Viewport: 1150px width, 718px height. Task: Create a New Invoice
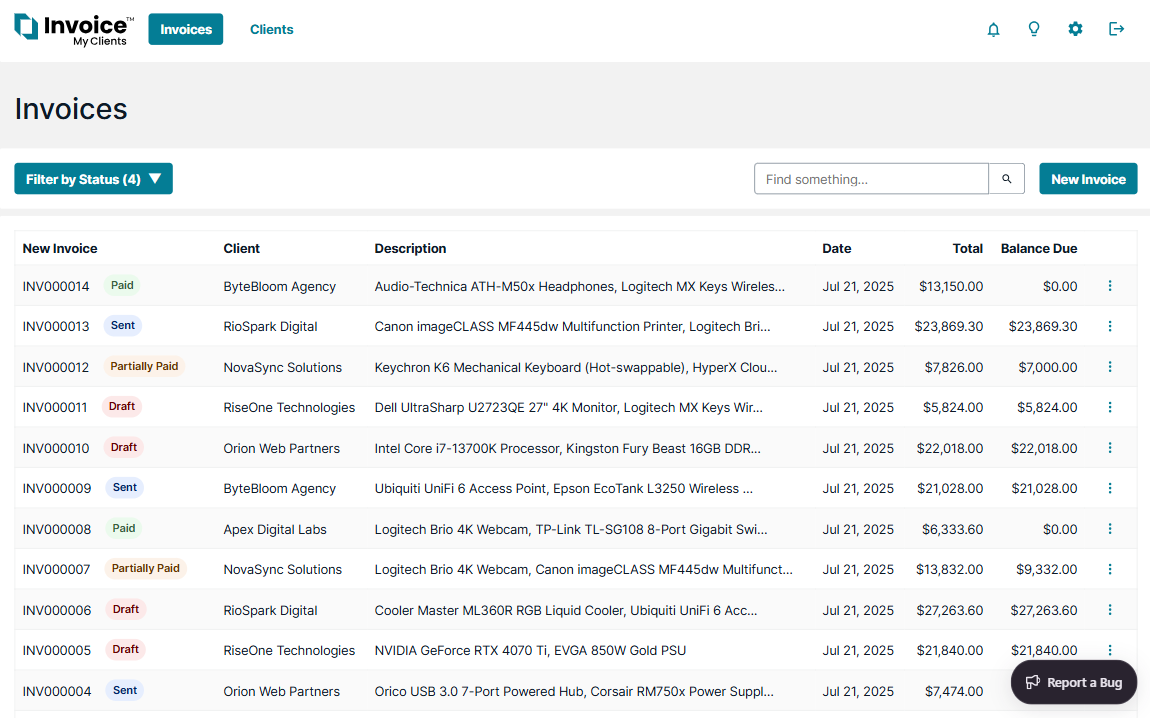[x=1088, y=178]
